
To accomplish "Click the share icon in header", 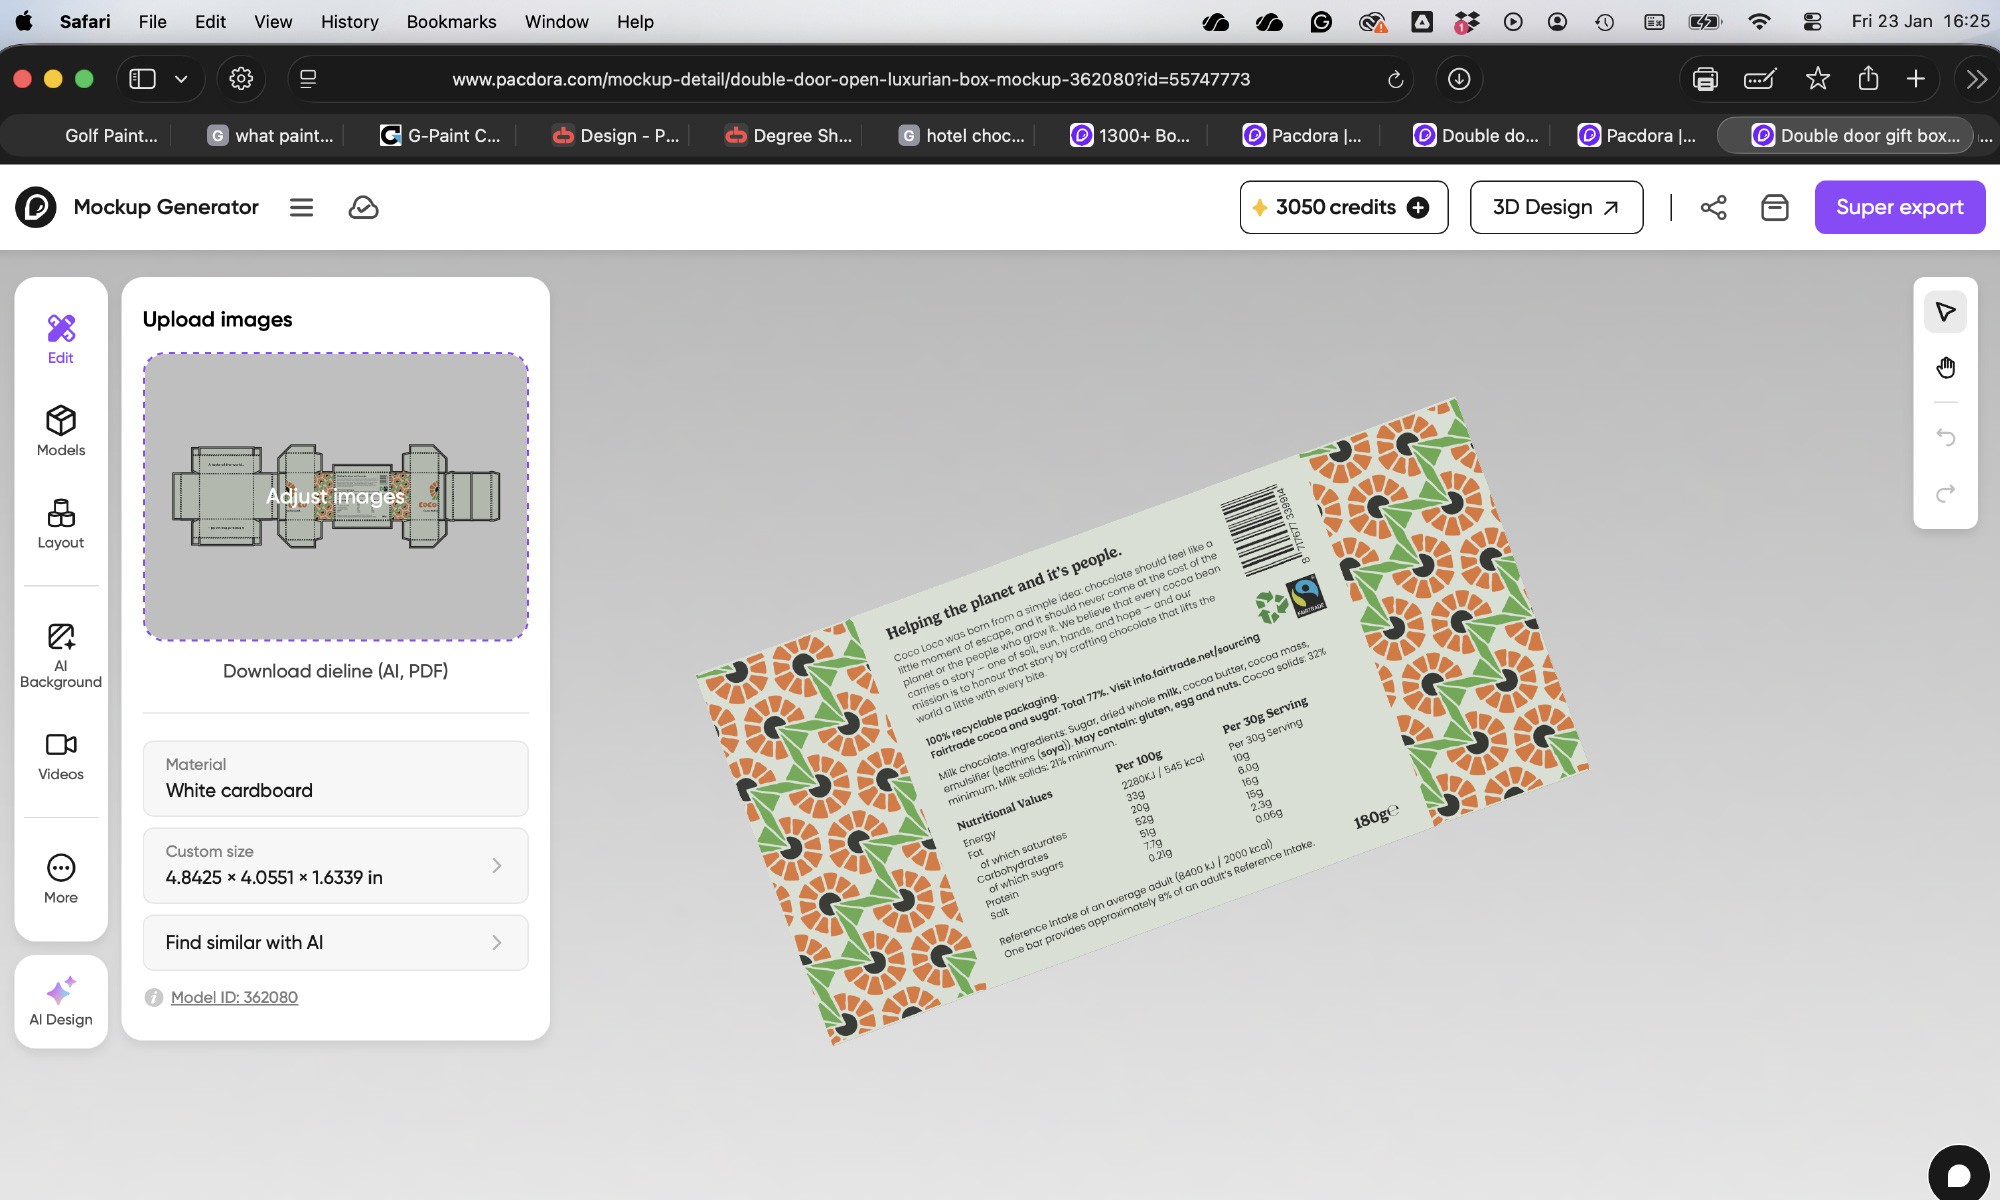I will click(x=1713, y=207).
